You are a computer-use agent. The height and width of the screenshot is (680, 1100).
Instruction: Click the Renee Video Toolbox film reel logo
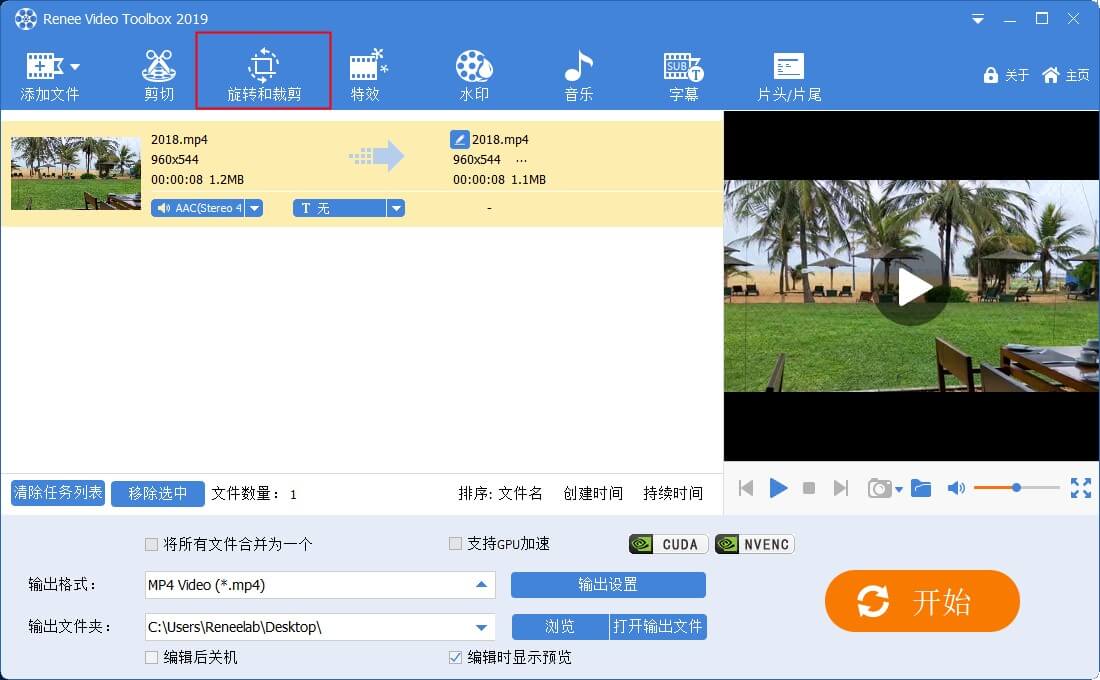pos(26,19)
